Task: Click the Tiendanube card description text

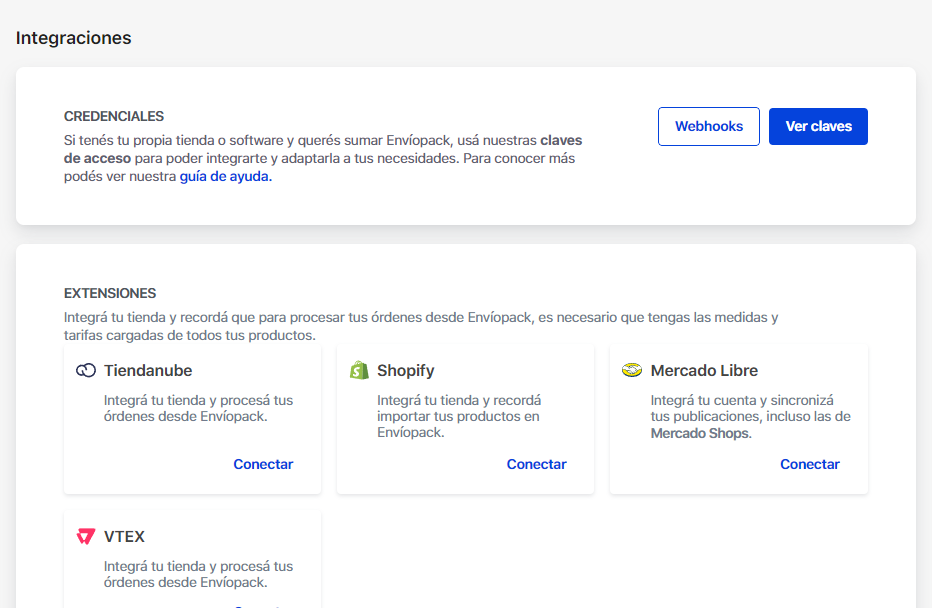Action: (199, 408)
